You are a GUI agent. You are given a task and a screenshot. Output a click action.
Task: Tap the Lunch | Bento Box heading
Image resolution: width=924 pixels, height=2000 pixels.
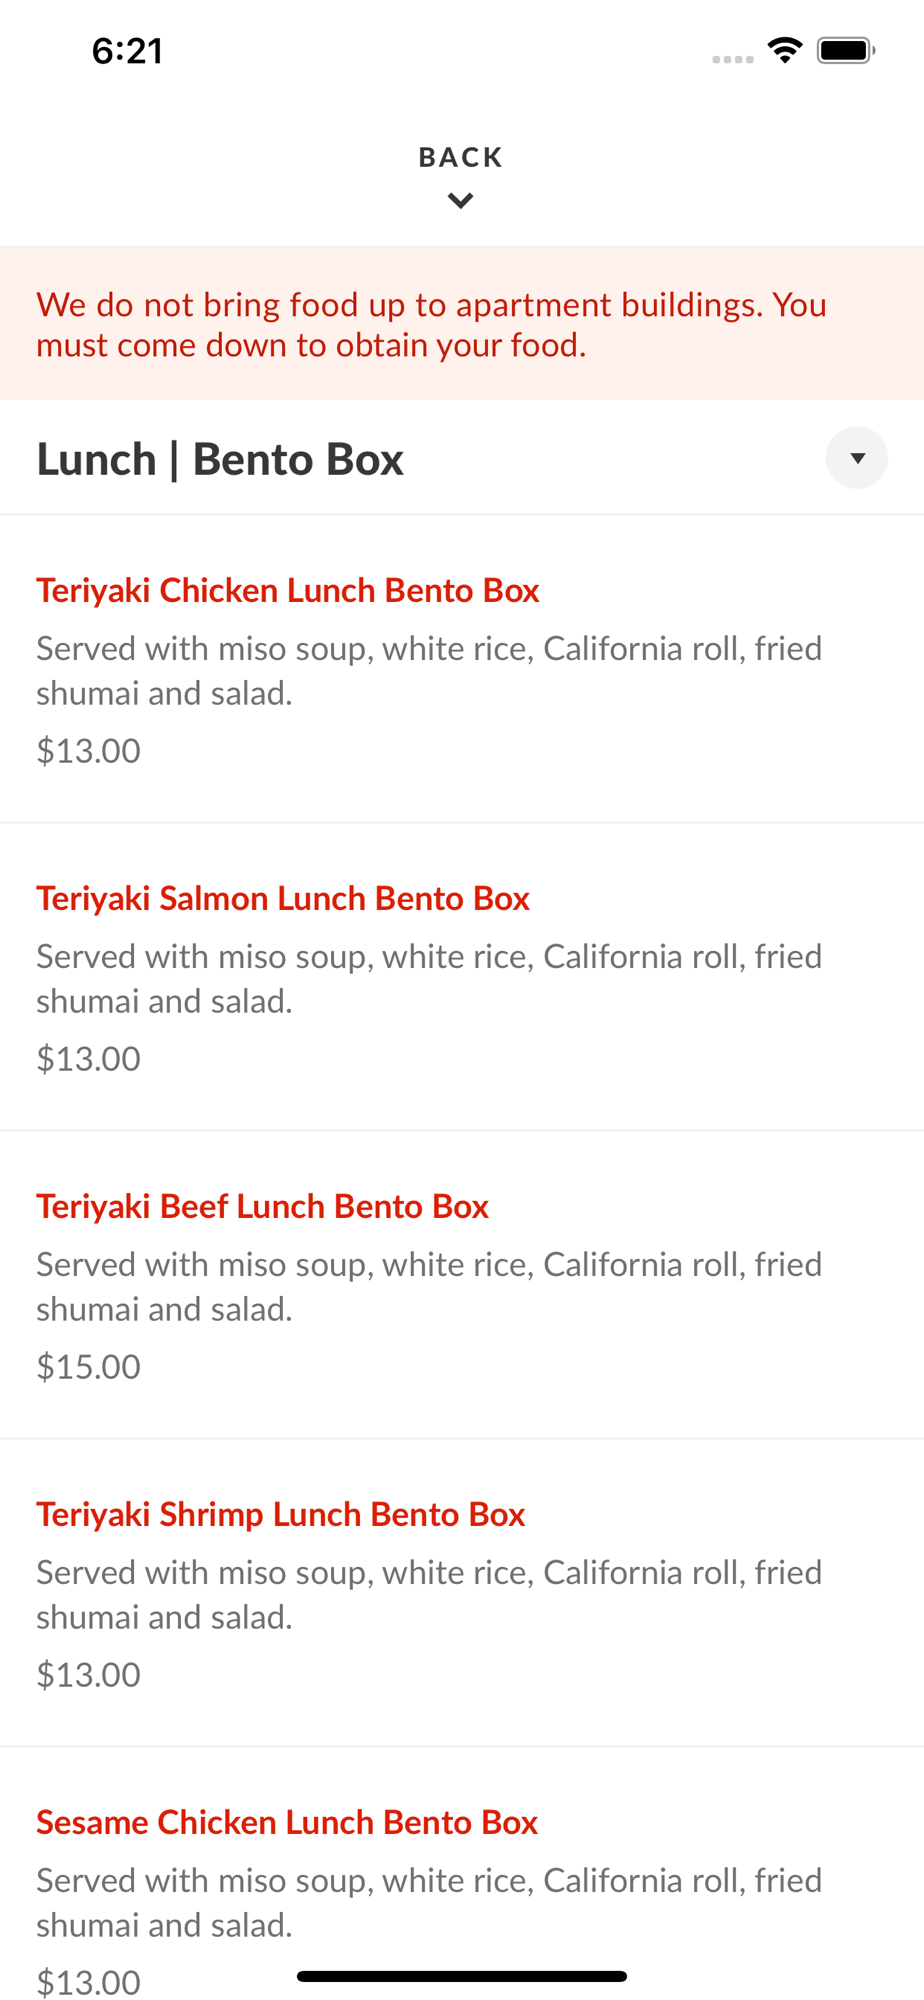tap(220, 460)
